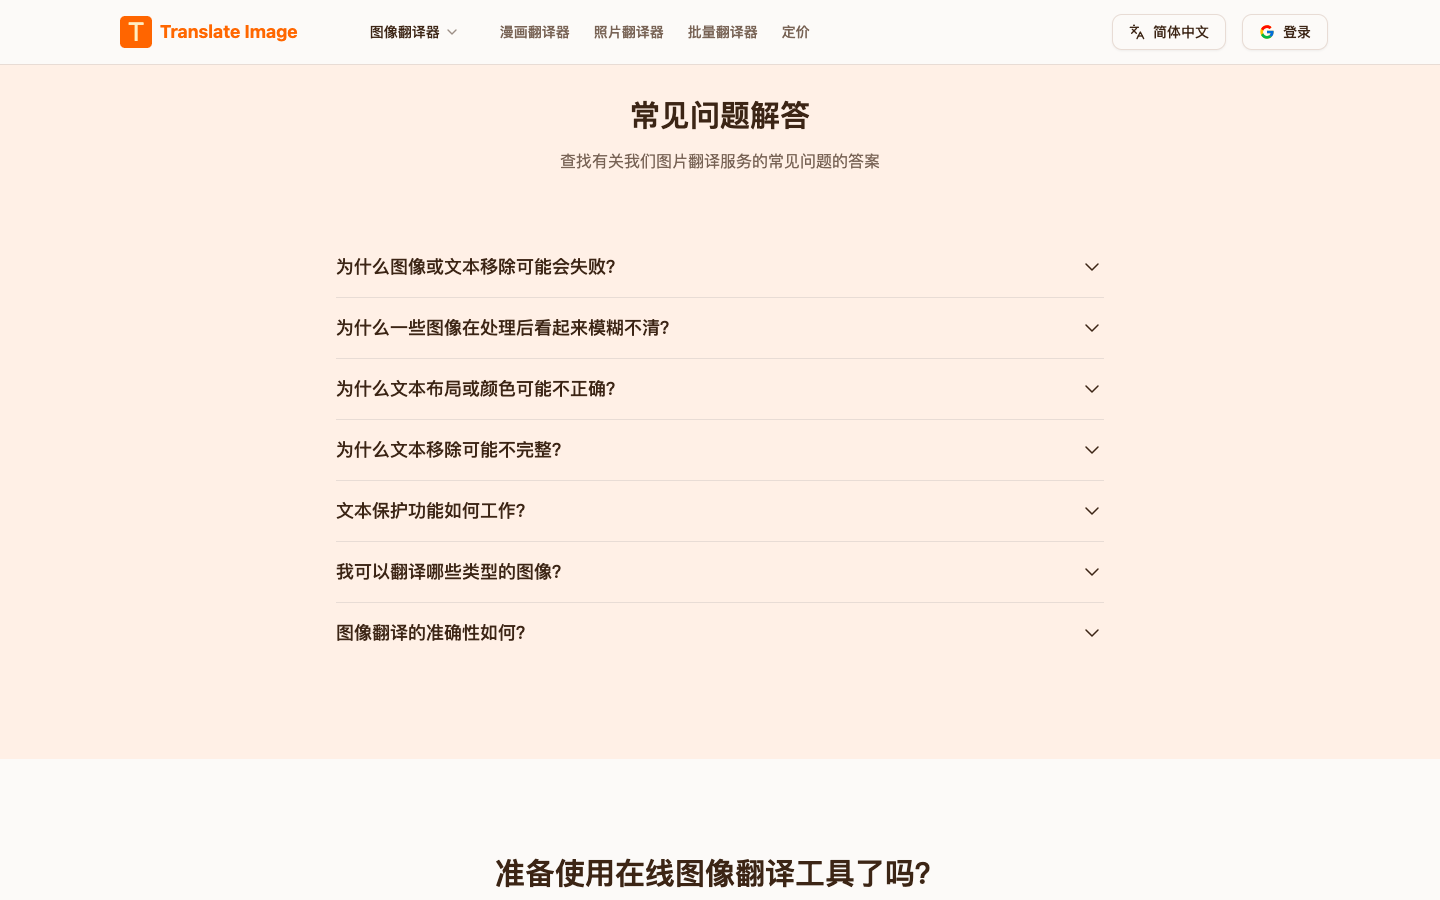Click chevron for 图像翻译的准确性如何 row

pyautogui.click(x=1092, y=633)
